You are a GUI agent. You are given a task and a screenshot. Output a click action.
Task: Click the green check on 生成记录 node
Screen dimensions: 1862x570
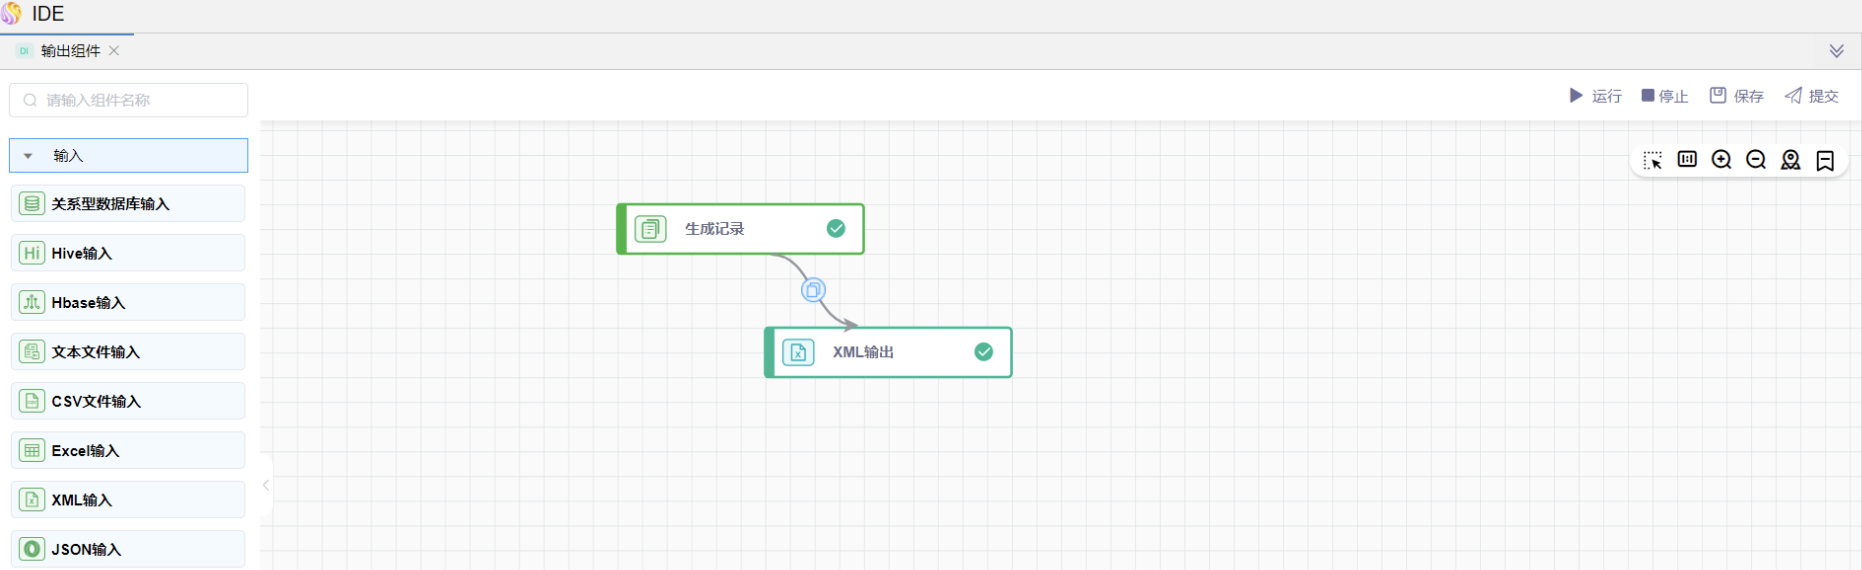[x=836, y=229]
